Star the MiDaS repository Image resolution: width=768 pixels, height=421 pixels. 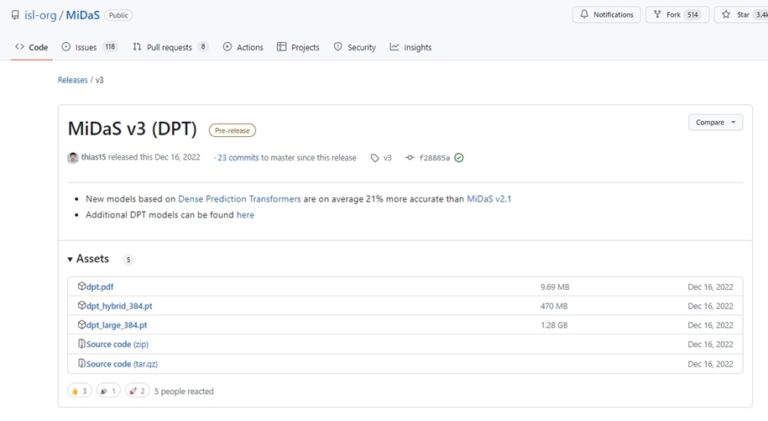(x=741, y=15)
